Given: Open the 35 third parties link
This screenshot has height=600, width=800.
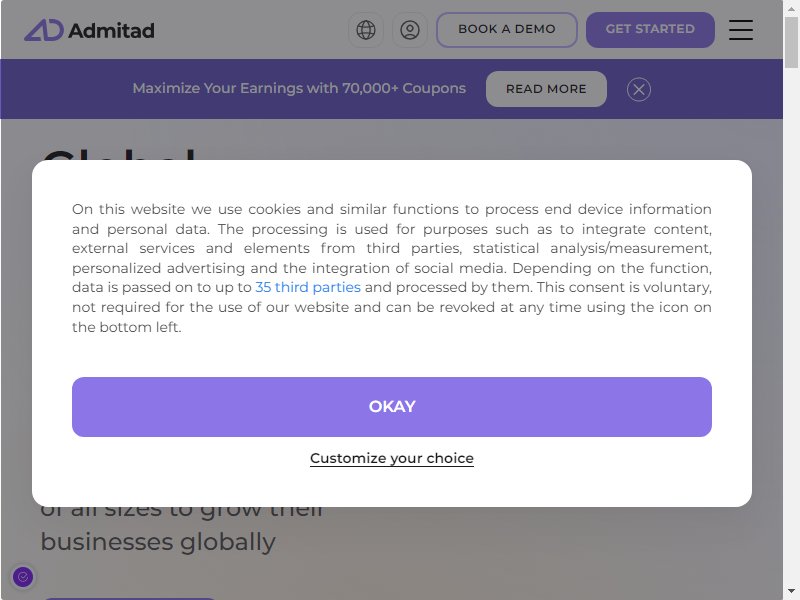Looking at the screenshot, I should (x=308, y=287).
